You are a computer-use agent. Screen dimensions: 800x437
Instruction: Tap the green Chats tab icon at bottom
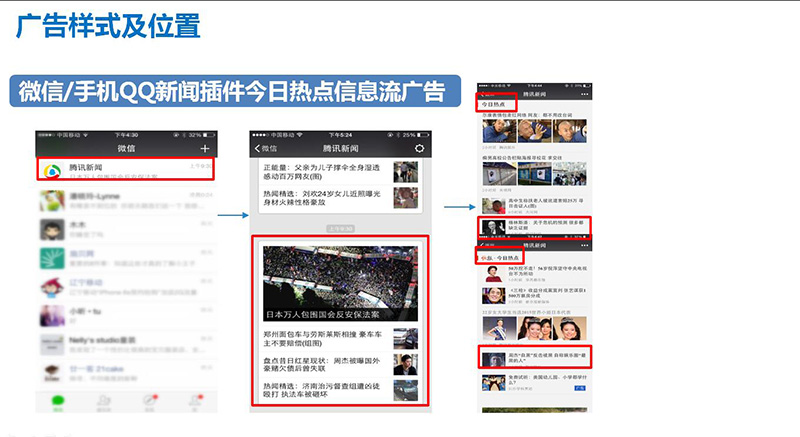58,402
